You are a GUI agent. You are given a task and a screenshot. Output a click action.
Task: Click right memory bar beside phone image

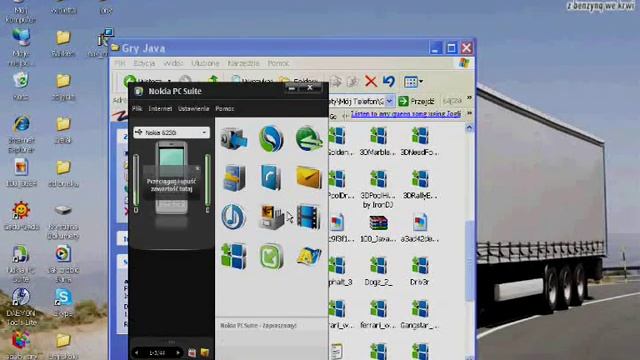click(x=208, y=180)
